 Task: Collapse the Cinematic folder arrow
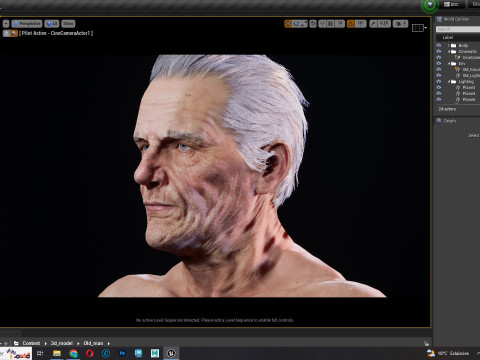(x=449, y=51)
